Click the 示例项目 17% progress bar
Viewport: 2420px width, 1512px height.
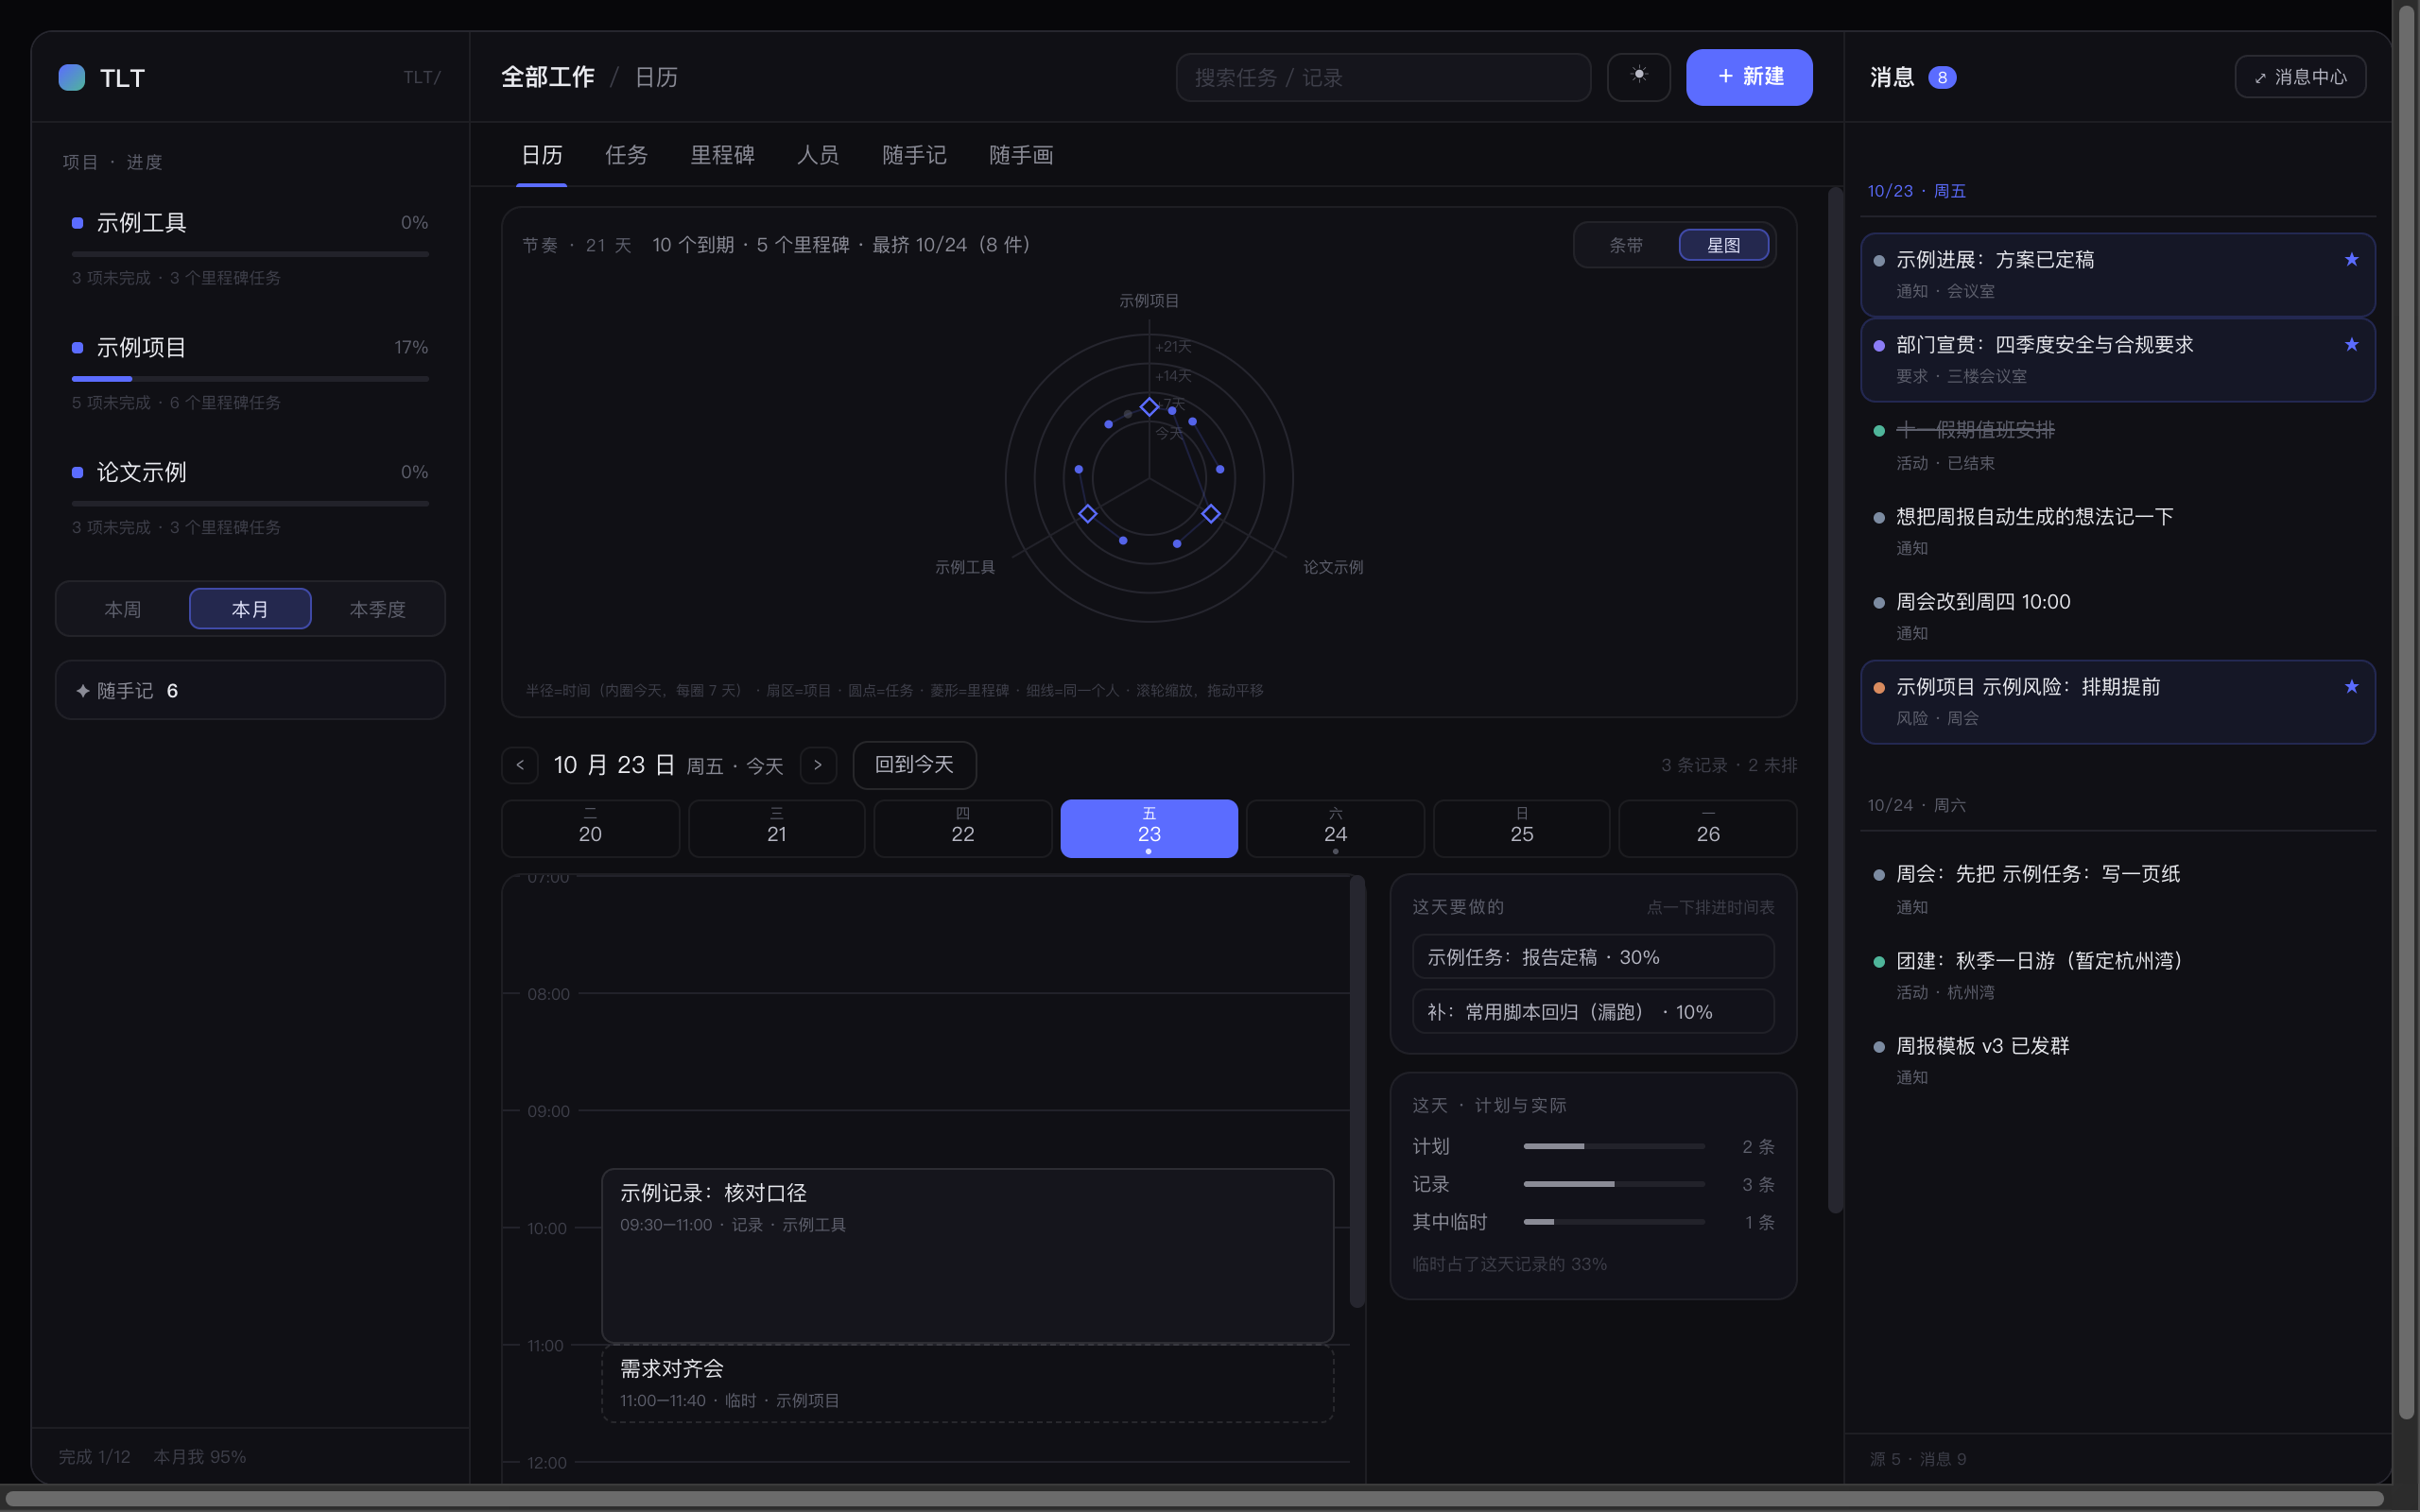(250, 379)
